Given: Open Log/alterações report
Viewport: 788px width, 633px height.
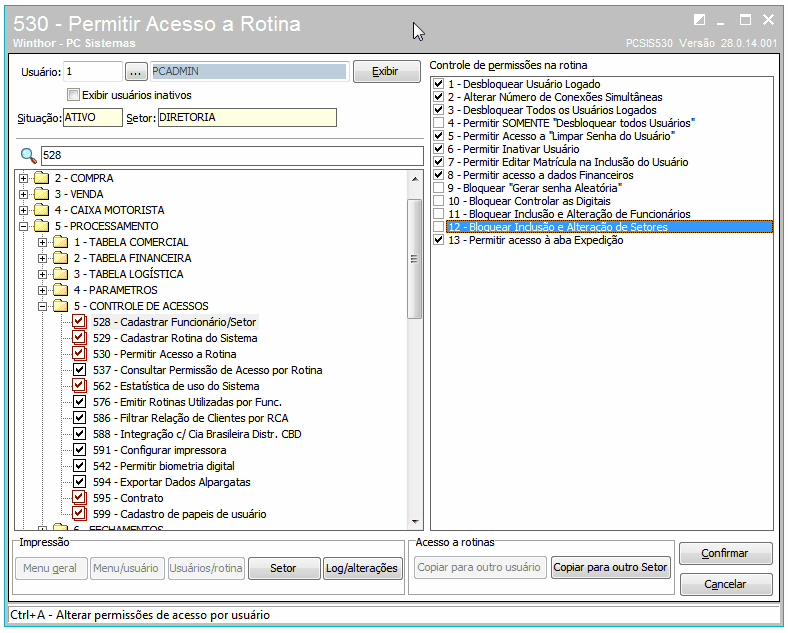Looking at the screenshot, I should click(x=362, y=568).
